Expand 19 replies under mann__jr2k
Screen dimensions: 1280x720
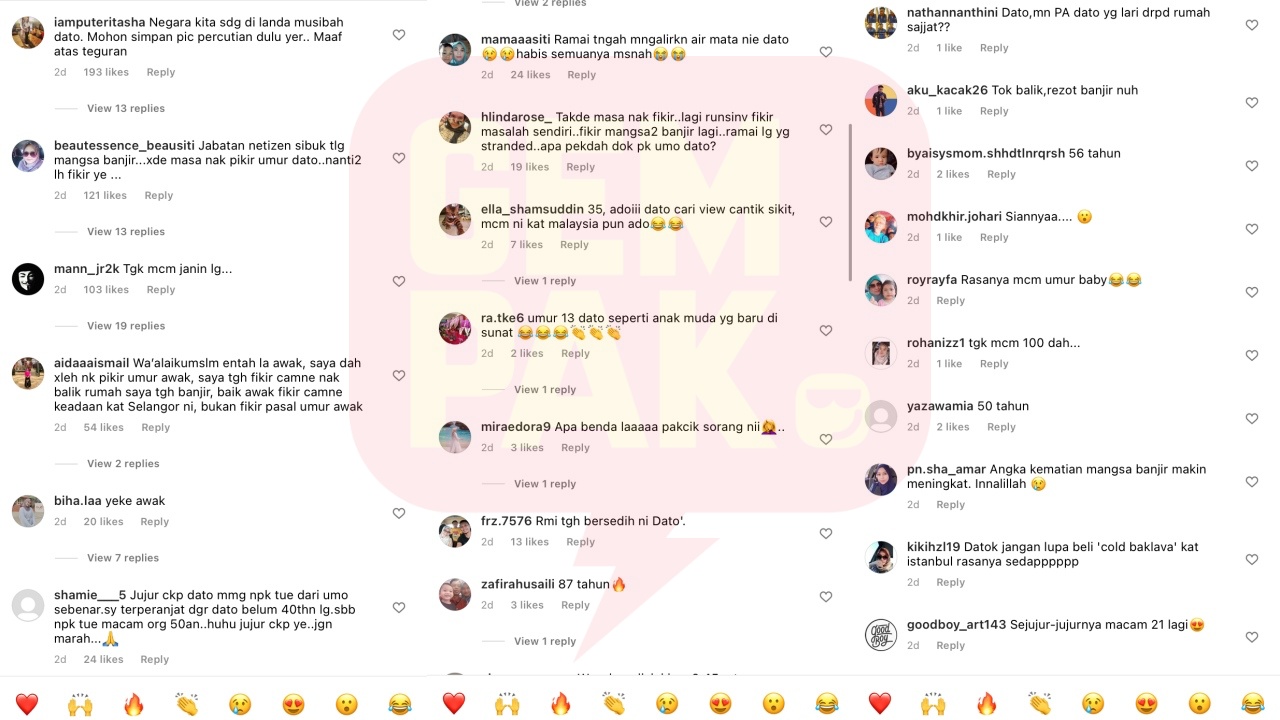pos(126,326)
